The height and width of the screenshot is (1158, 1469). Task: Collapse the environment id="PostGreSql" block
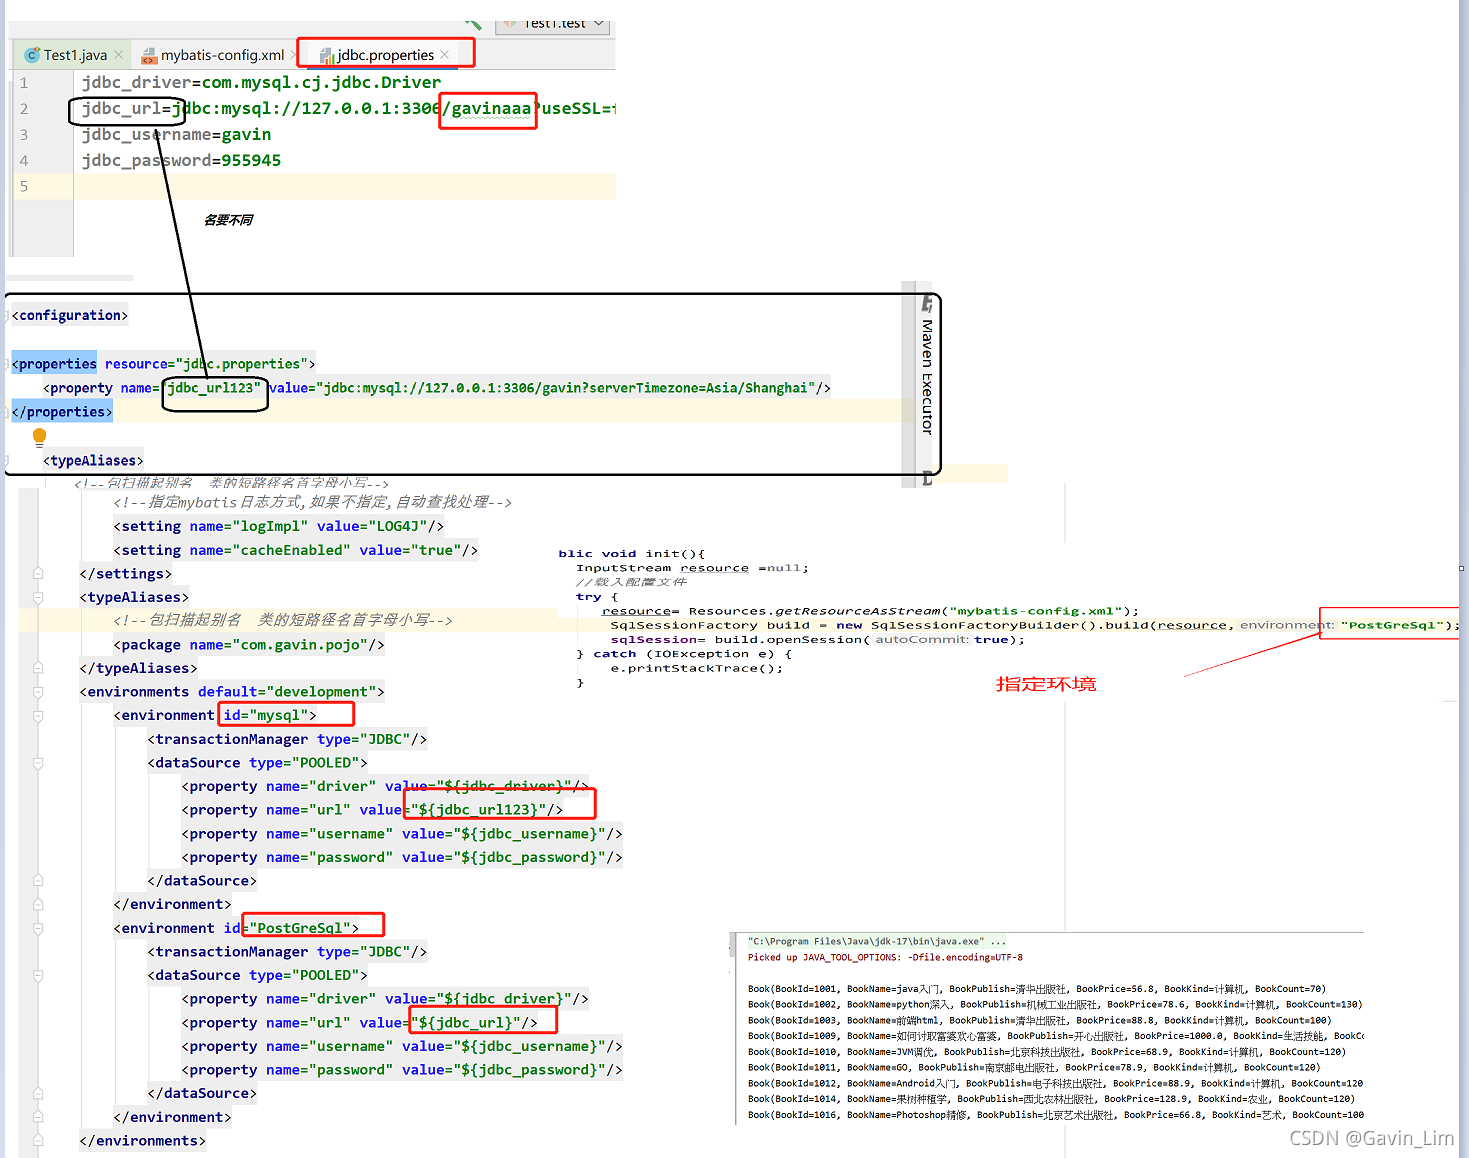38,928
